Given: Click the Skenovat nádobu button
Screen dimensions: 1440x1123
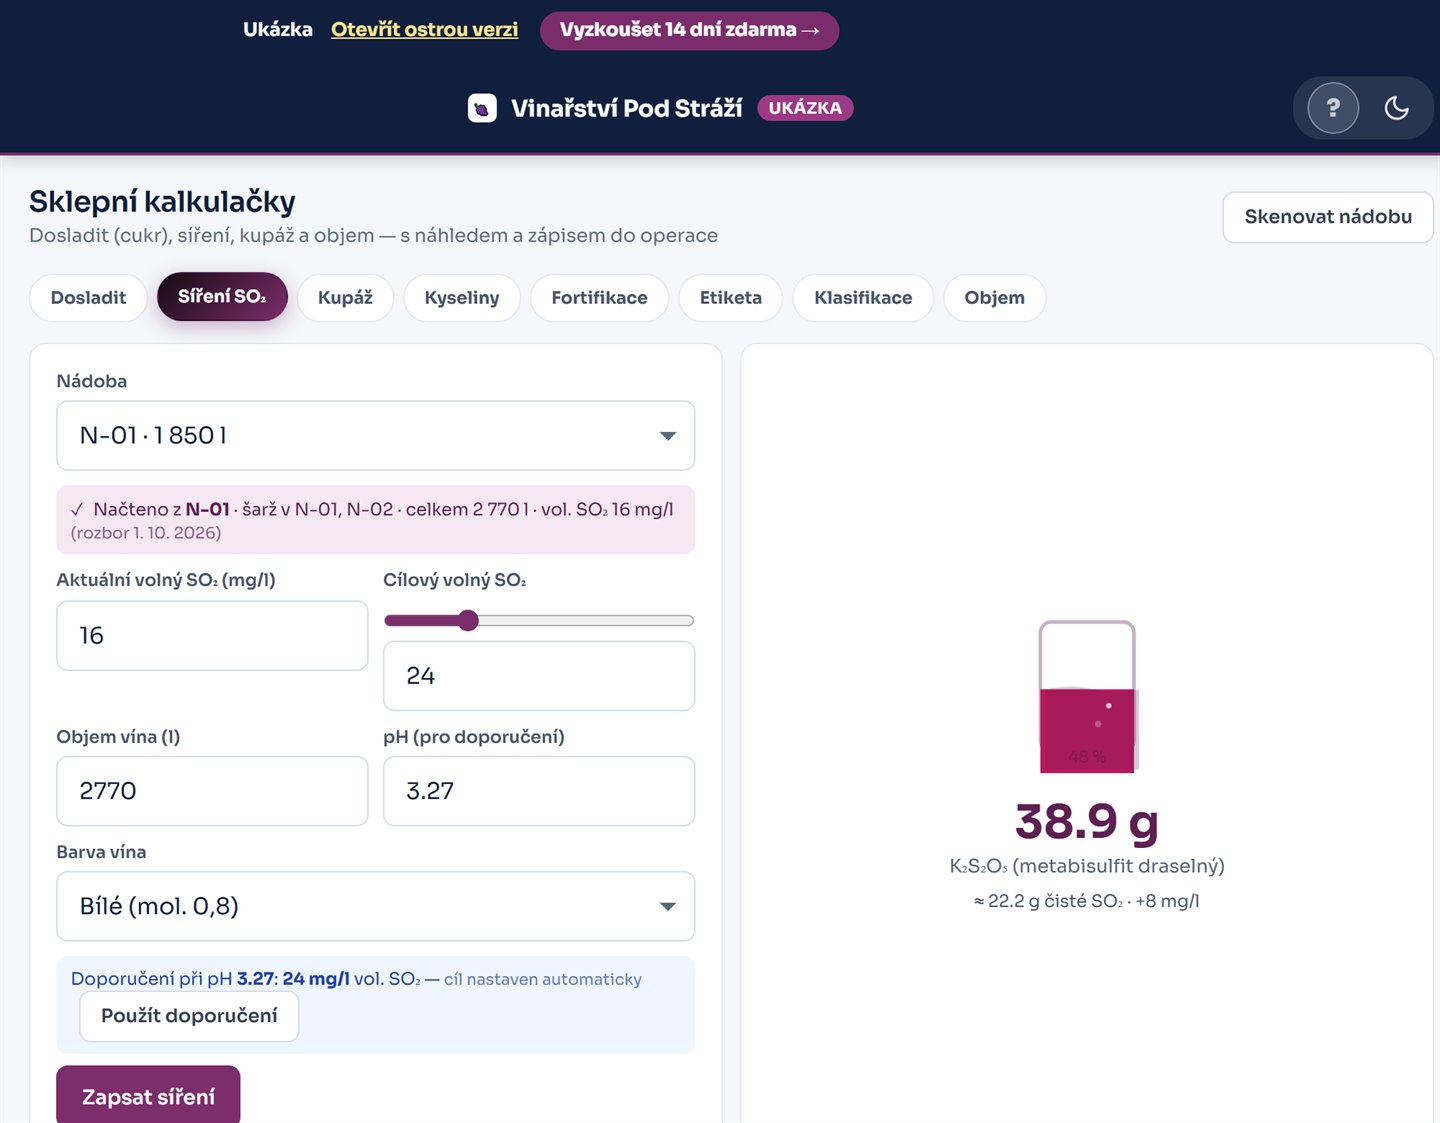Looking at the screenshot, I should click(x=1327, y=217).
